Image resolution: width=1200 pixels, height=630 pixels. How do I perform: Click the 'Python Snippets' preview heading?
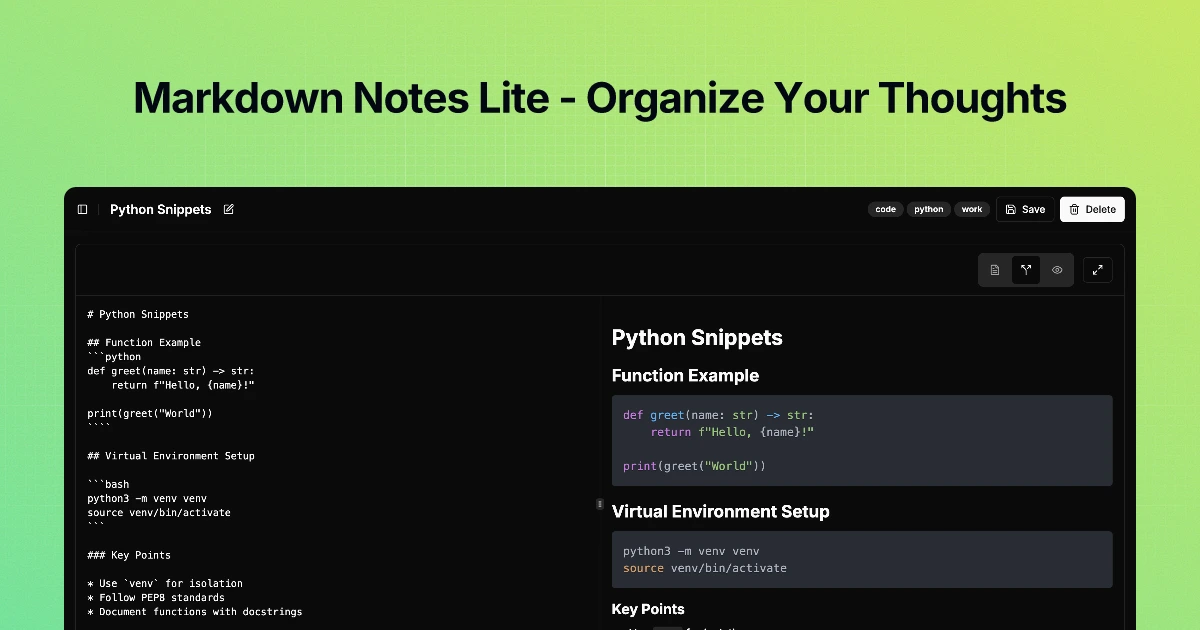[x=697, y=338]
